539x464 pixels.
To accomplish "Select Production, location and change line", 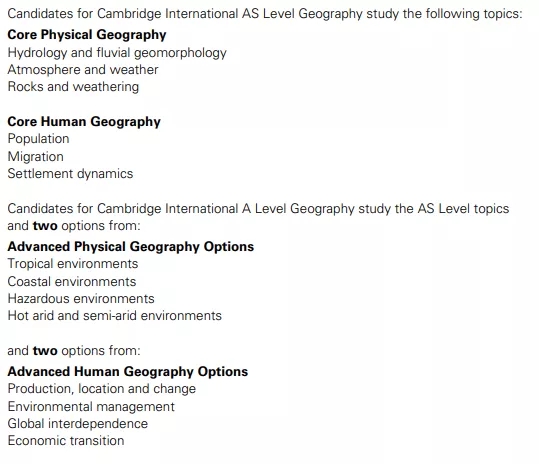I will point(102,389).
